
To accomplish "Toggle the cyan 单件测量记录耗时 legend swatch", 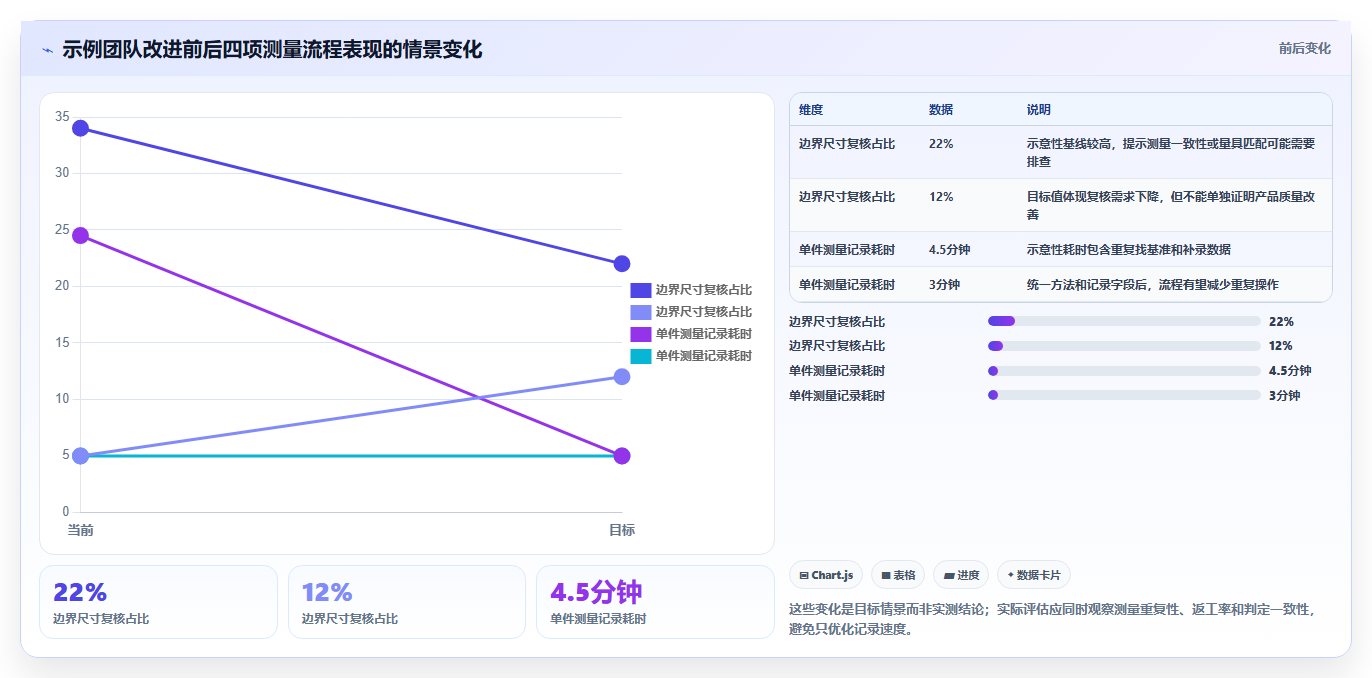I will click(x=640, y=356).
